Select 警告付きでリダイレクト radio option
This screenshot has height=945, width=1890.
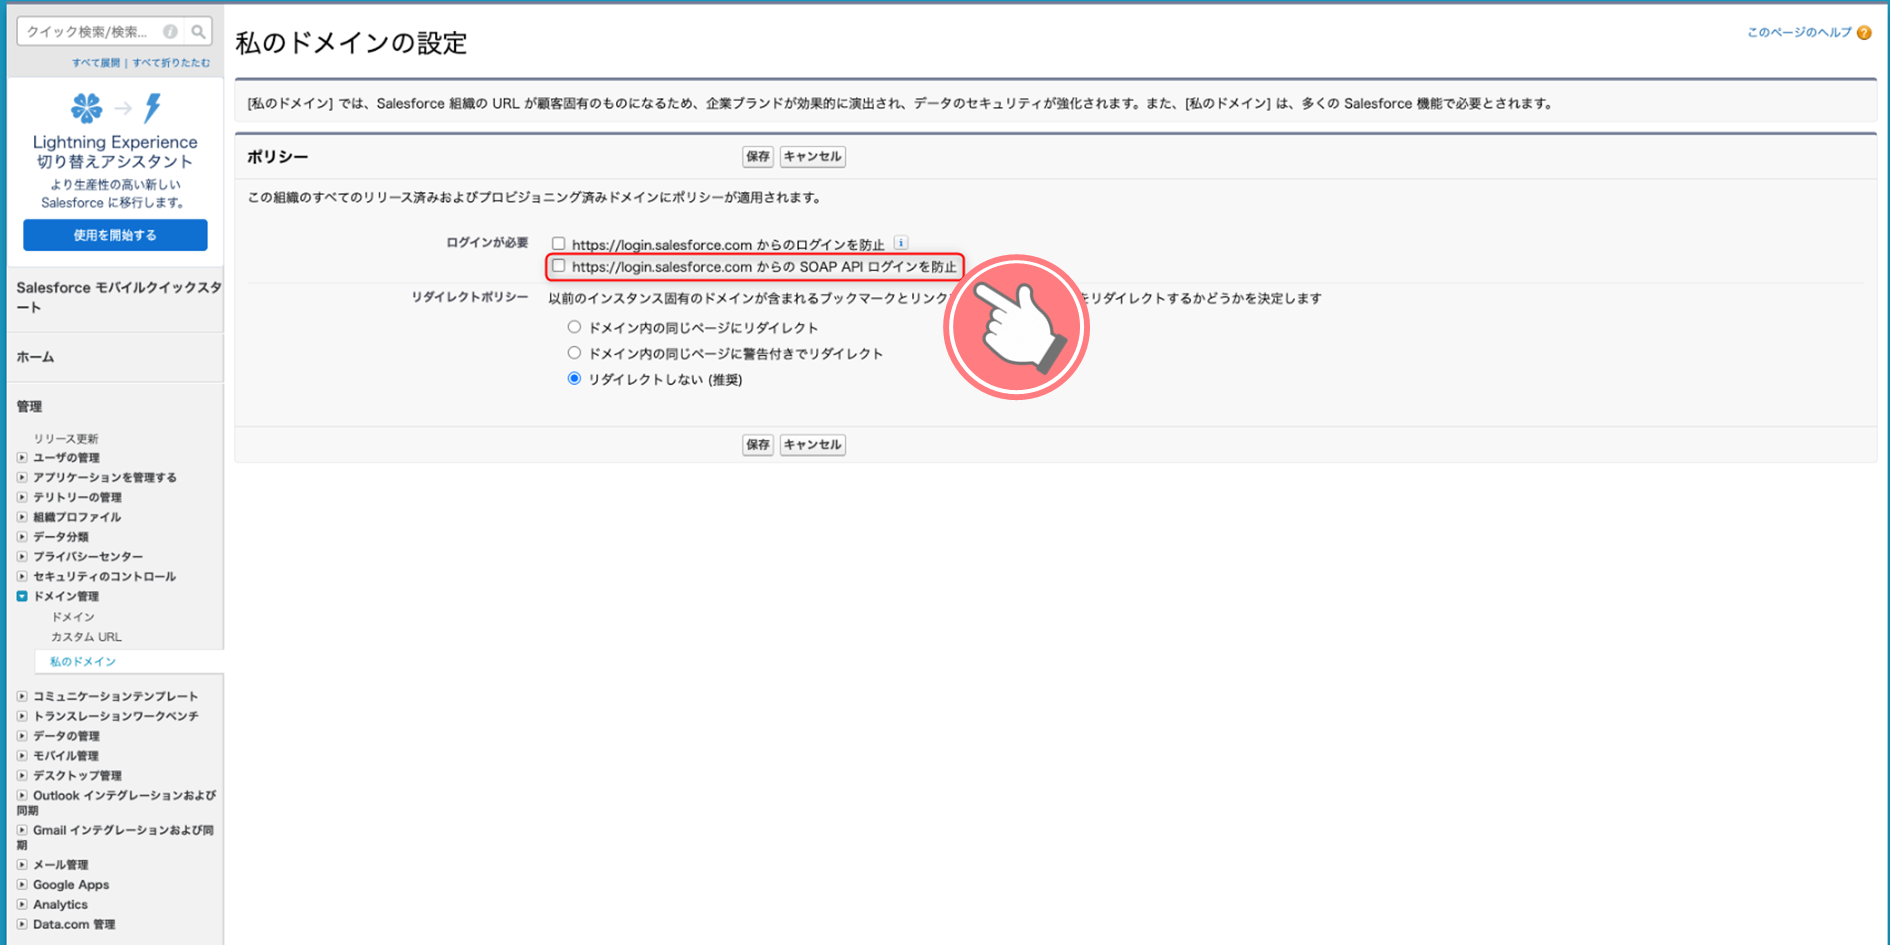[x=574, y=353]
